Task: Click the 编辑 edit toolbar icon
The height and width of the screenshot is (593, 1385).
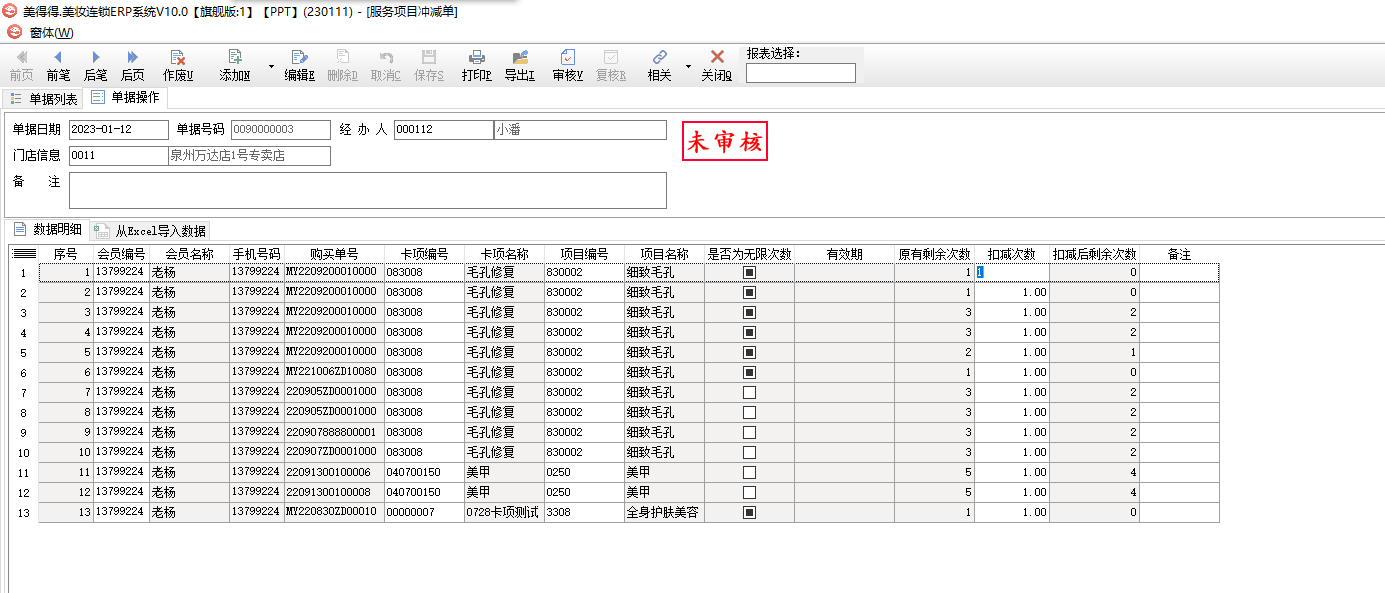Action: click(299, 66)
